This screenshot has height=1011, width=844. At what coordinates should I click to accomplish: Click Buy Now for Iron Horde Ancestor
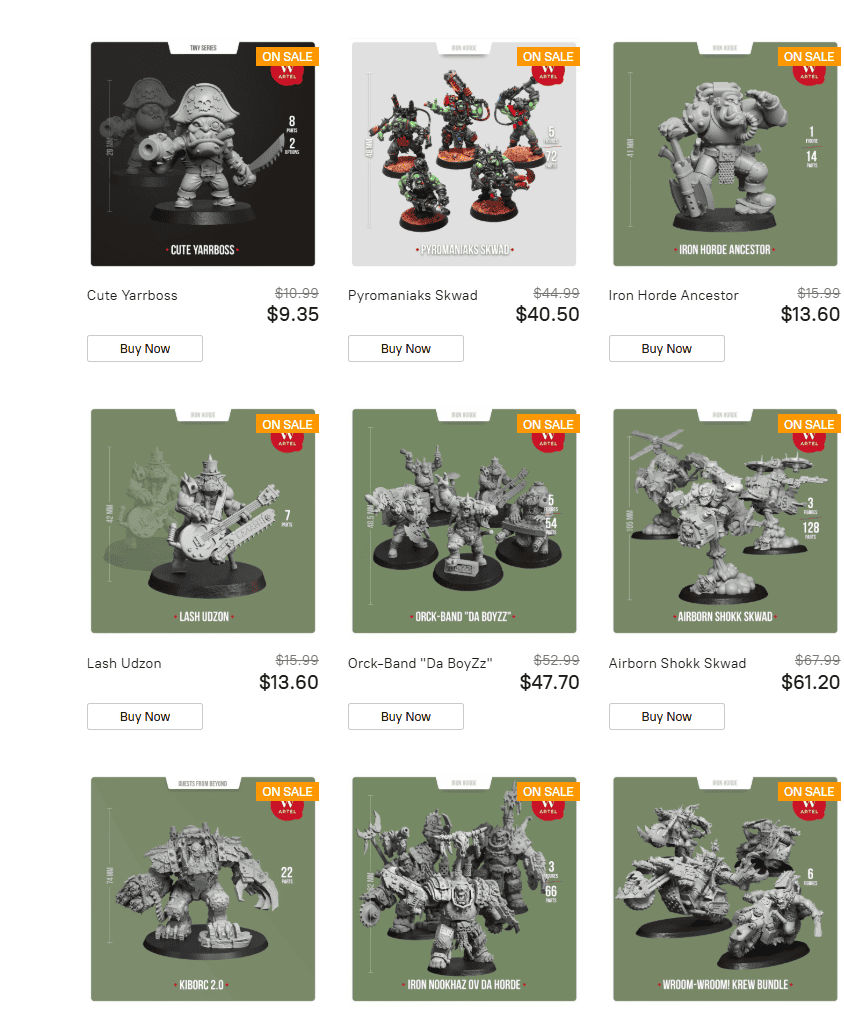point(667,349)
